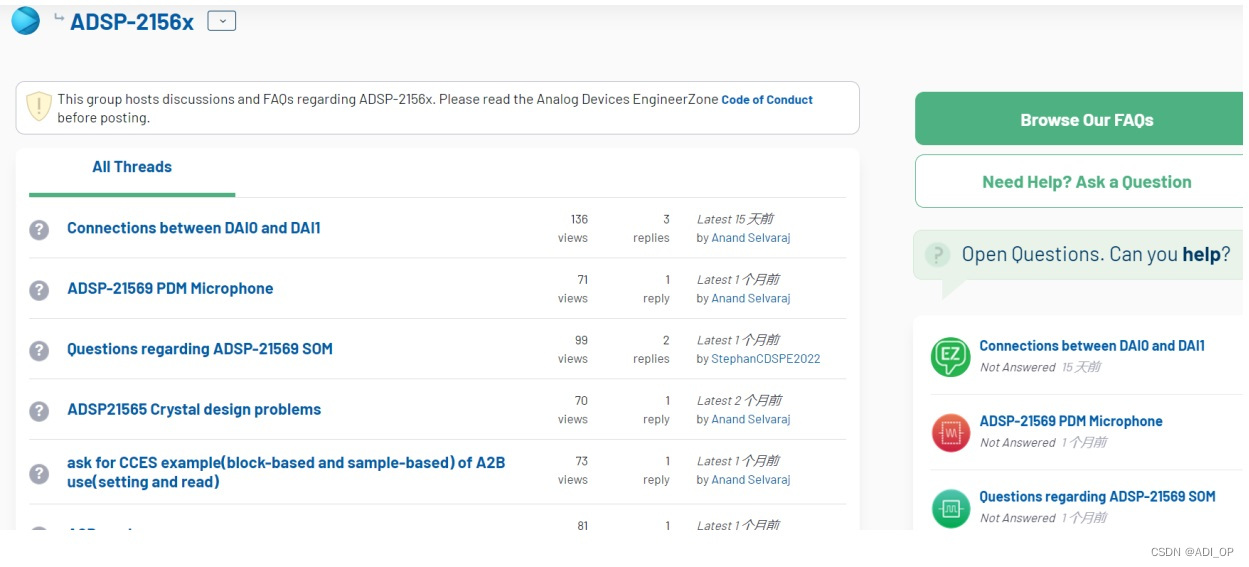Screen dimensions: 1249x567
Task: Click Need Help? Ask a Question button
Action: tap(1080, 182)
